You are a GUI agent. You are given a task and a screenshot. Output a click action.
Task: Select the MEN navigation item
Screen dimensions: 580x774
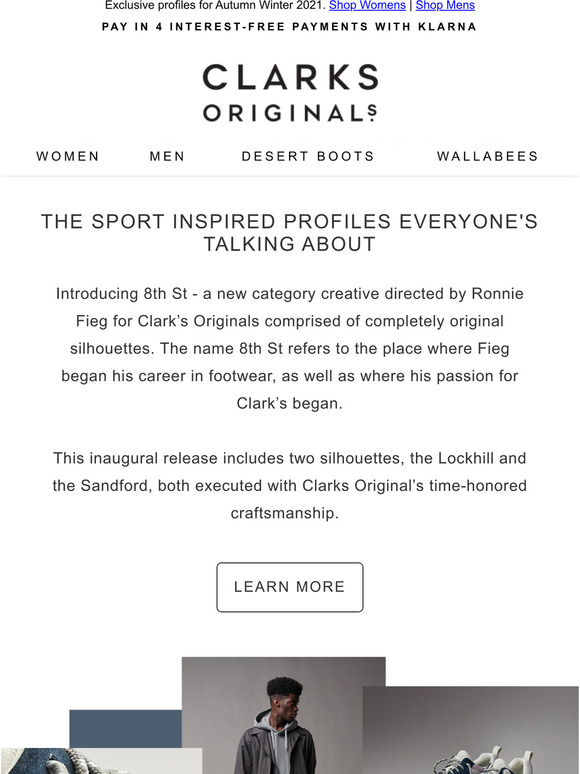point(167,156)
